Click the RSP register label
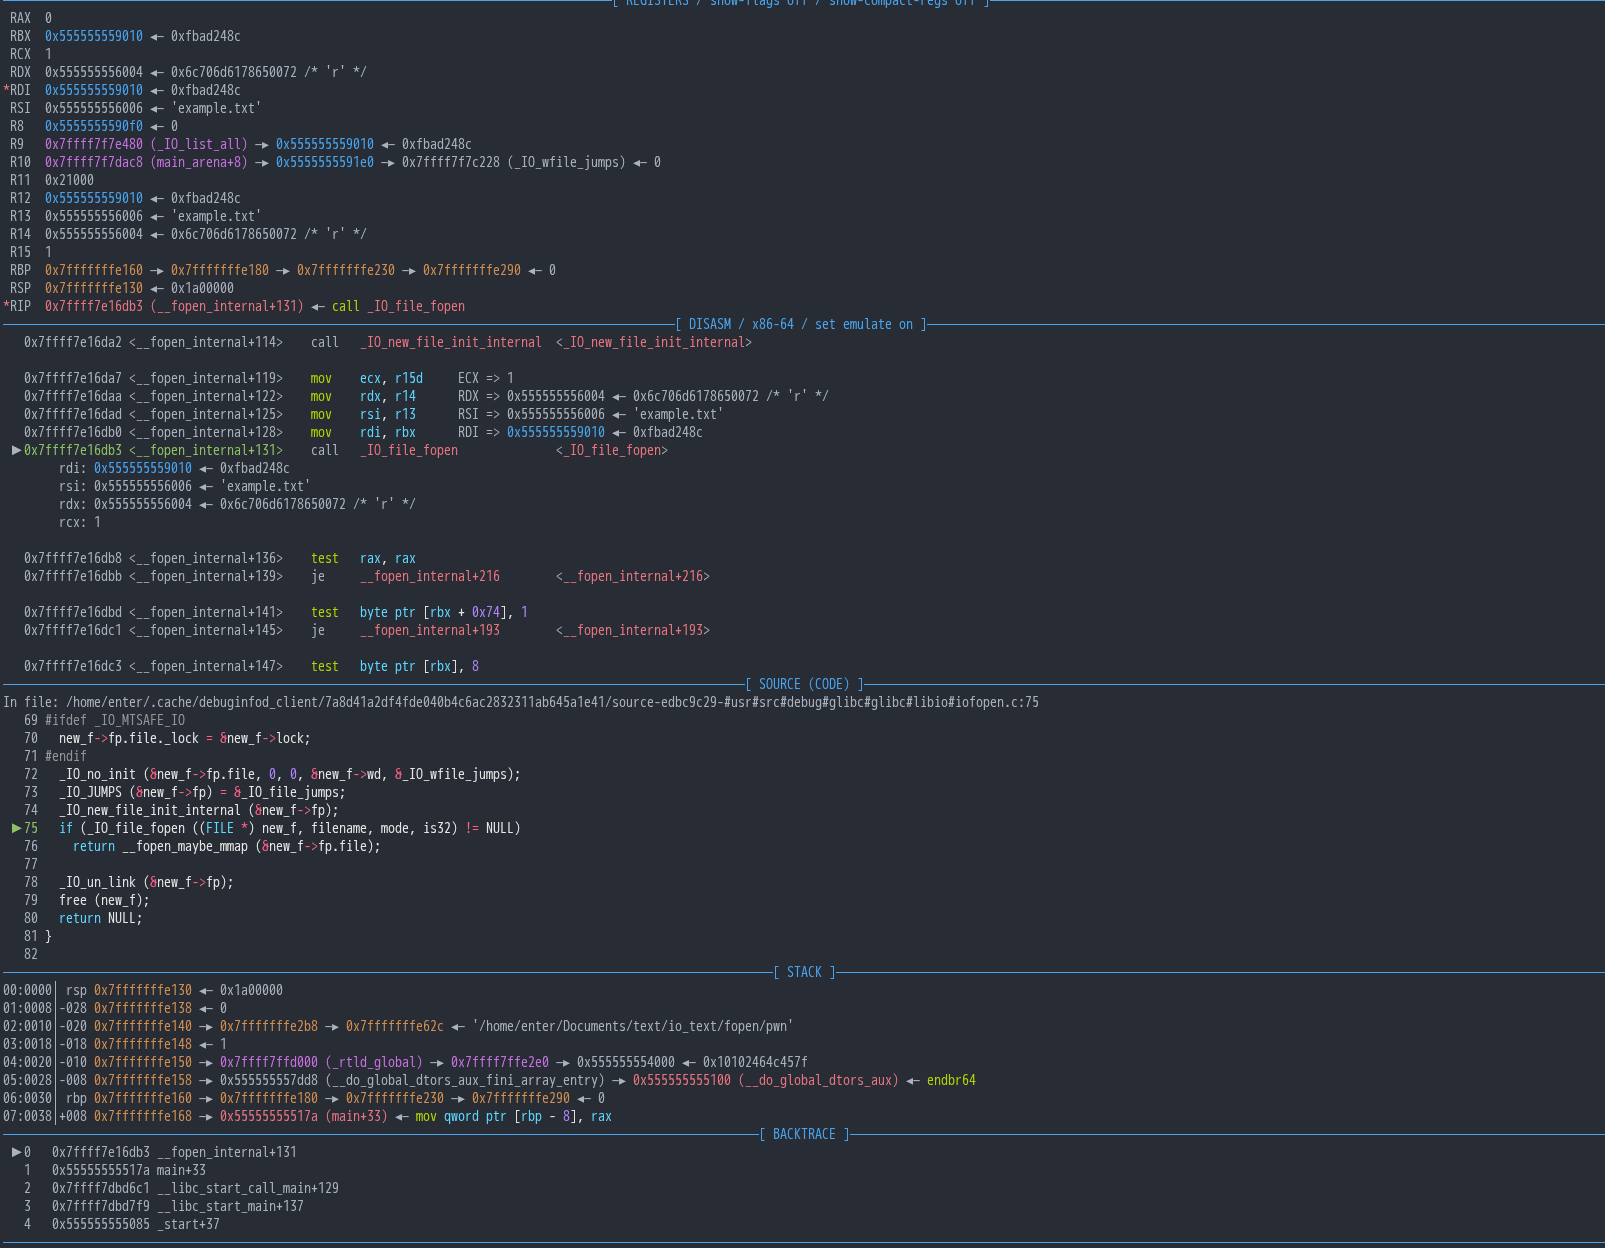The width and height of the screenshot is (1605, 1248). coord(20,288)
